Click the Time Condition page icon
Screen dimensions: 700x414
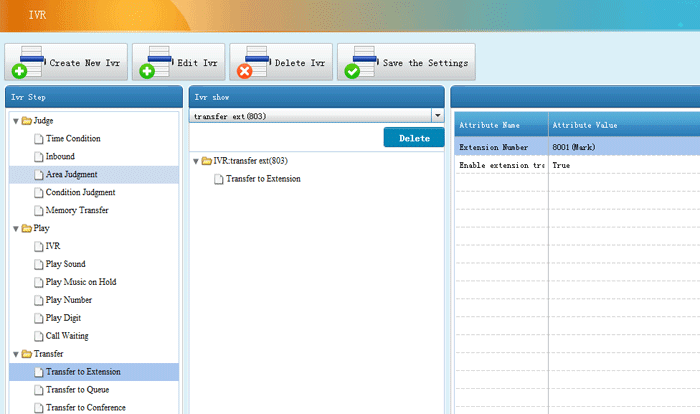point(39,139)
